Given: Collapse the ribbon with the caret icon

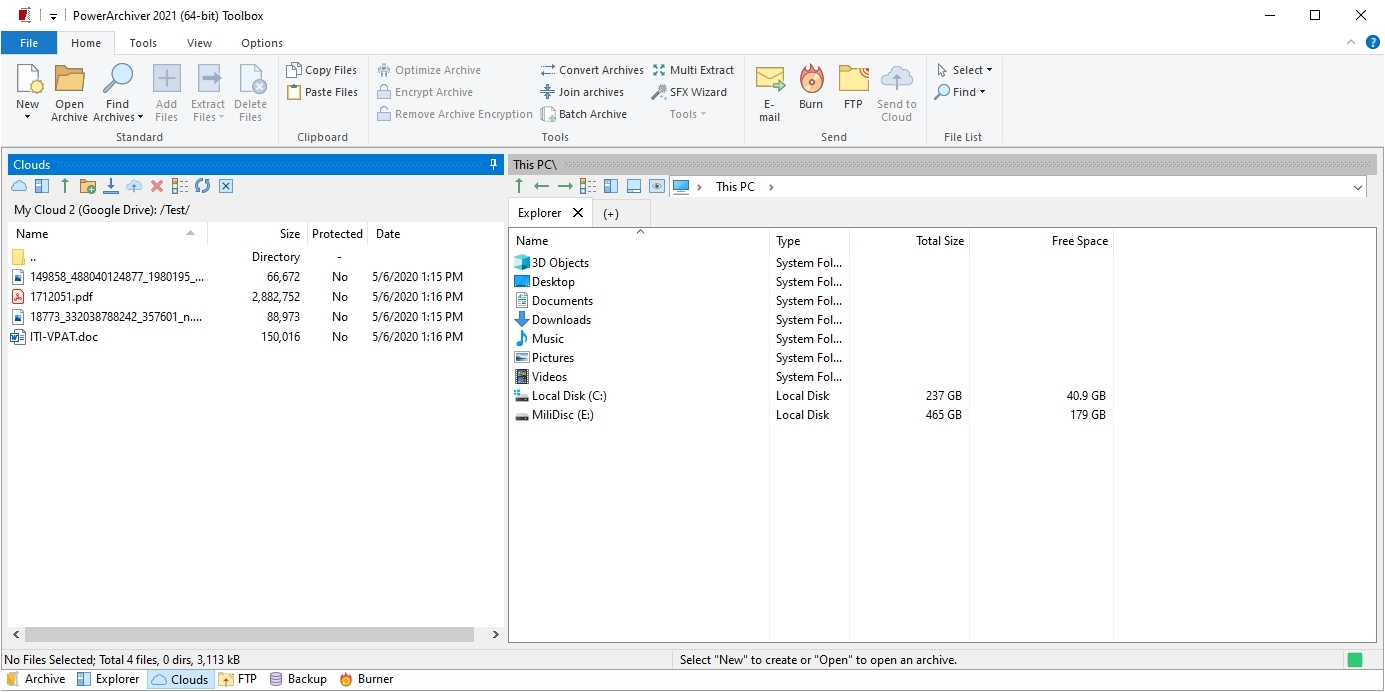Looking at the screenshot, I should click(x=1351, y=43).
